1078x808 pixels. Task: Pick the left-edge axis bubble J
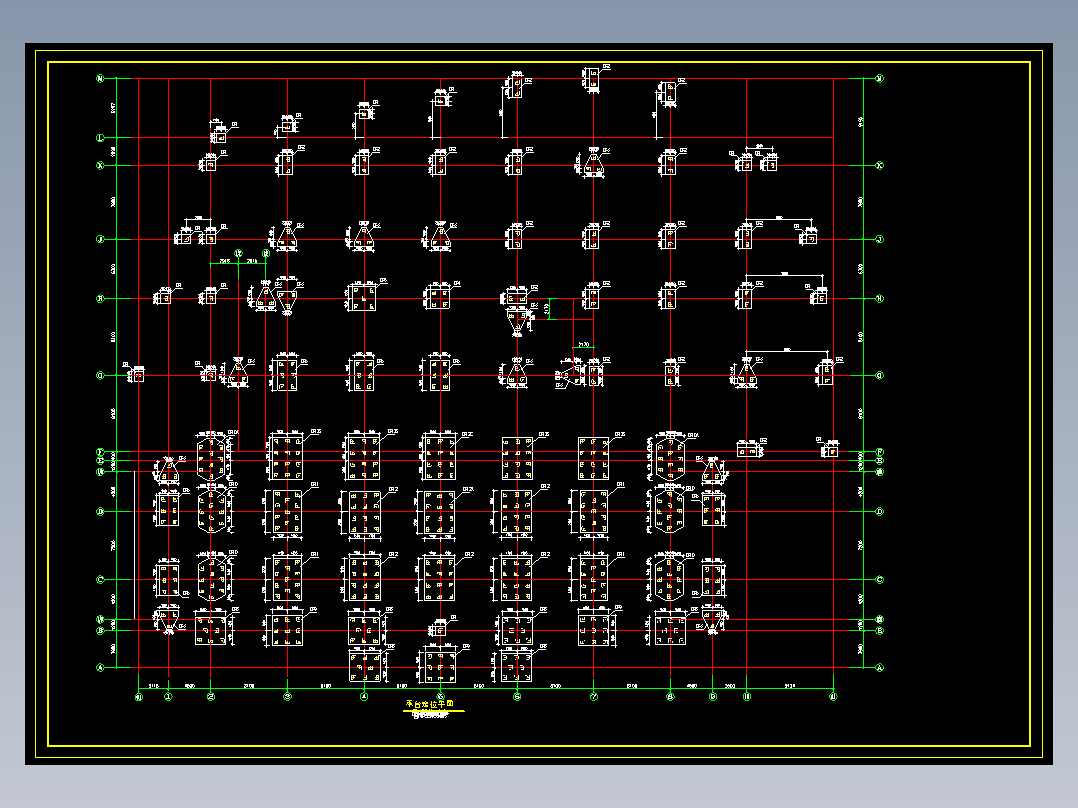click(100, 239)
